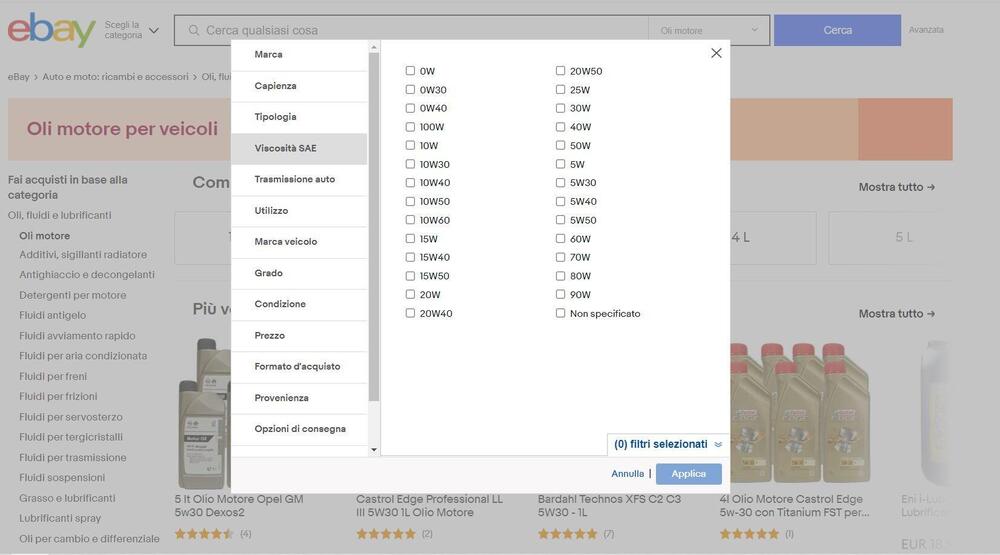Click Bardahl listing star rating

click(x=568, y=534)
